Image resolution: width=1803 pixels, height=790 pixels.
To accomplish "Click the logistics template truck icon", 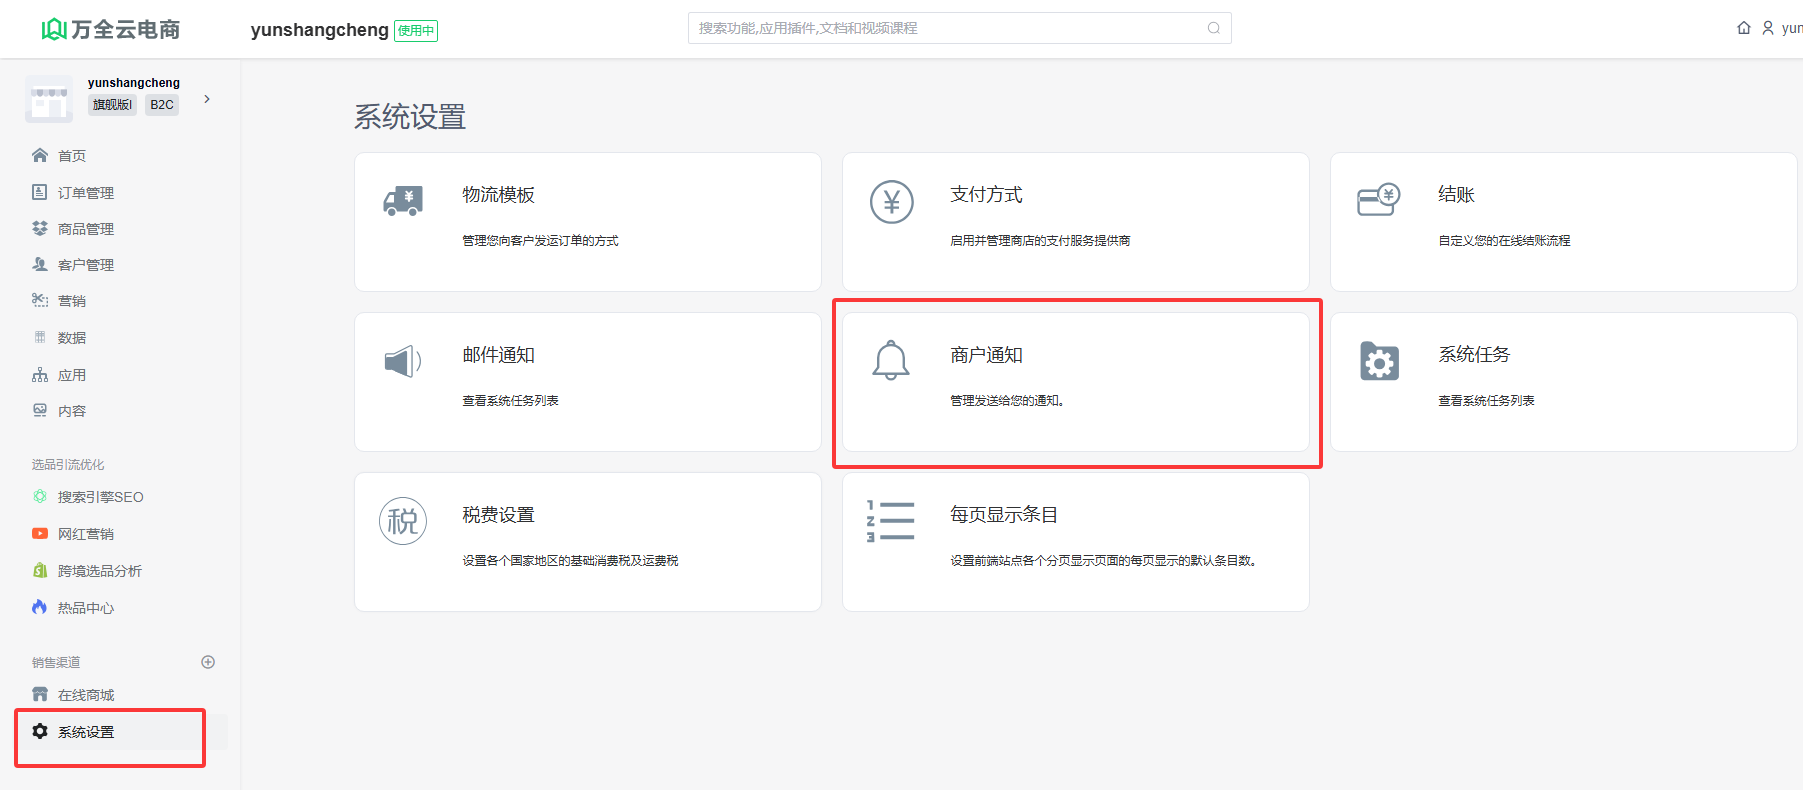I will click(x=403, y=201).
